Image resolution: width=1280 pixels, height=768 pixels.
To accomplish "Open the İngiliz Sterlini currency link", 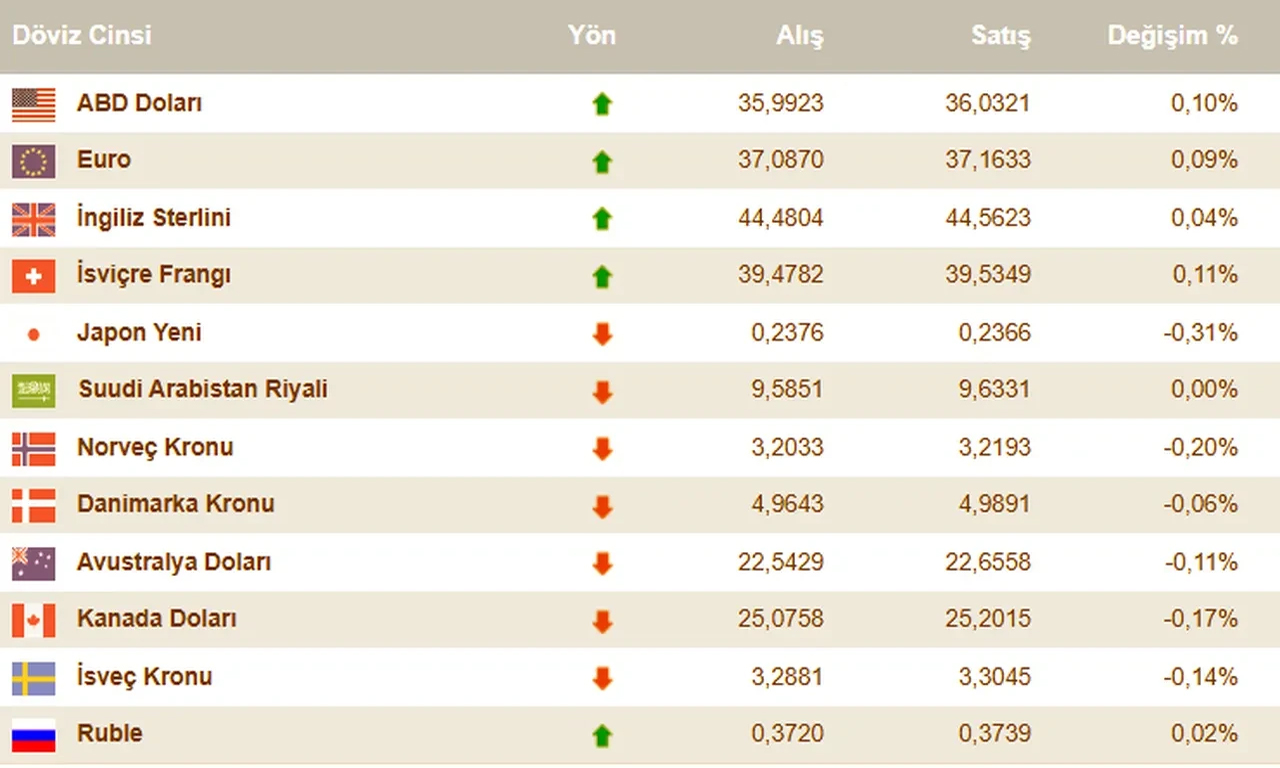I will coord(153,218).
